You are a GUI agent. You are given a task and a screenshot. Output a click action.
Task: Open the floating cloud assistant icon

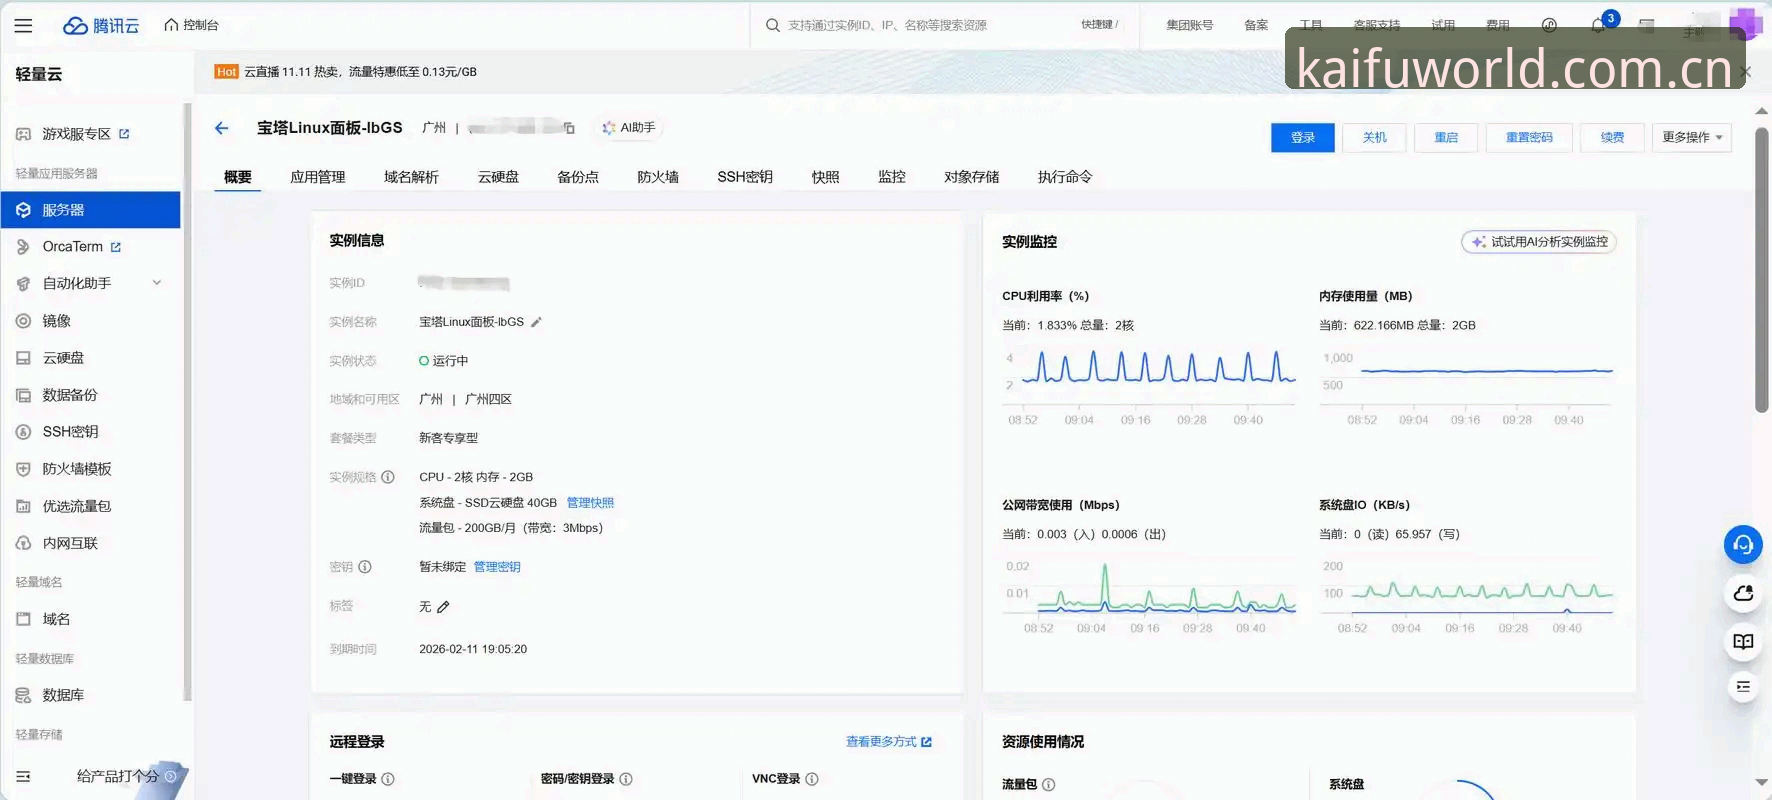1743,593
